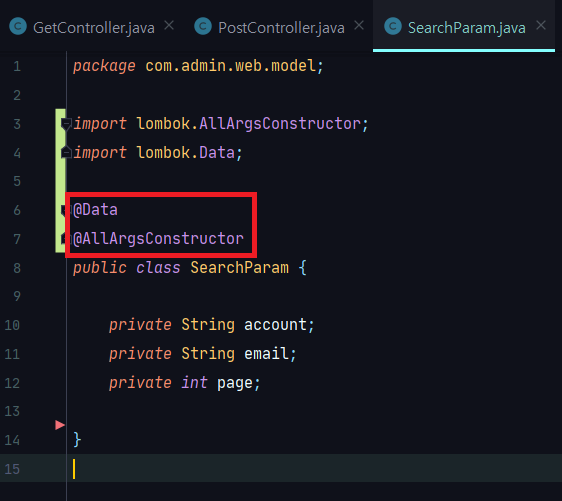Click the closing brace on line 14

(77, 440)
